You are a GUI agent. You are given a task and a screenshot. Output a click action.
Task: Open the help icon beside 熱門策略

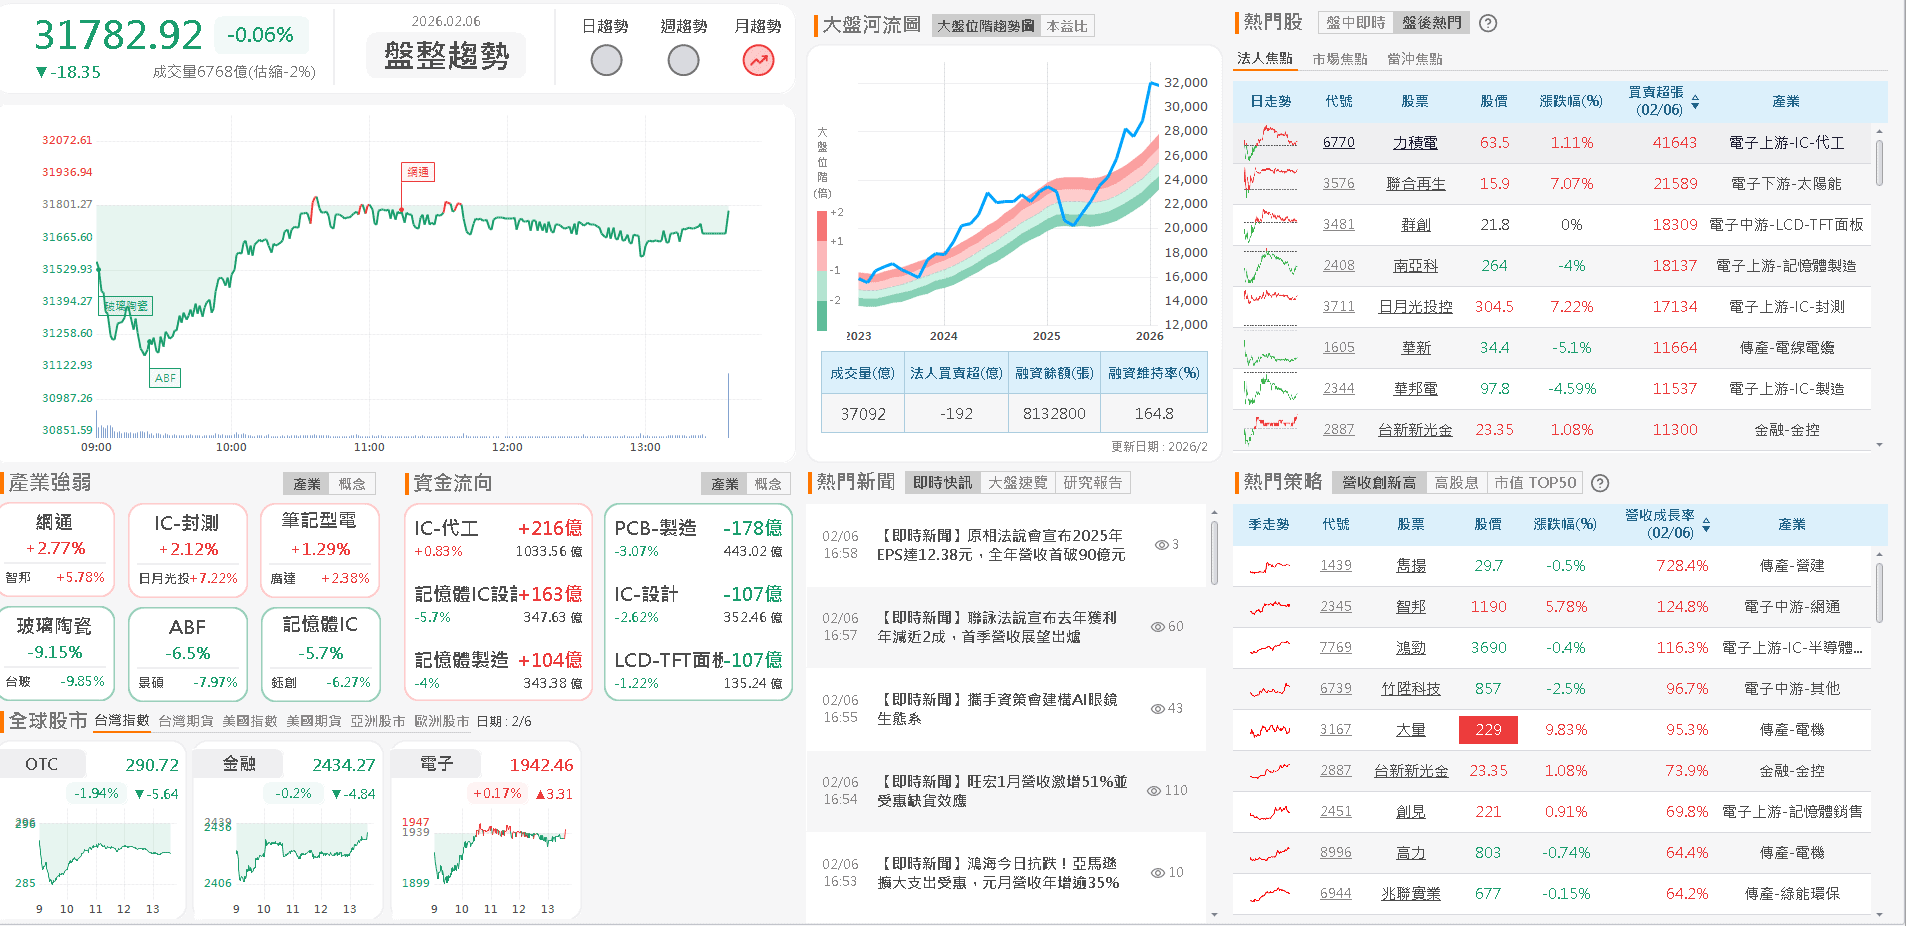1600,483
